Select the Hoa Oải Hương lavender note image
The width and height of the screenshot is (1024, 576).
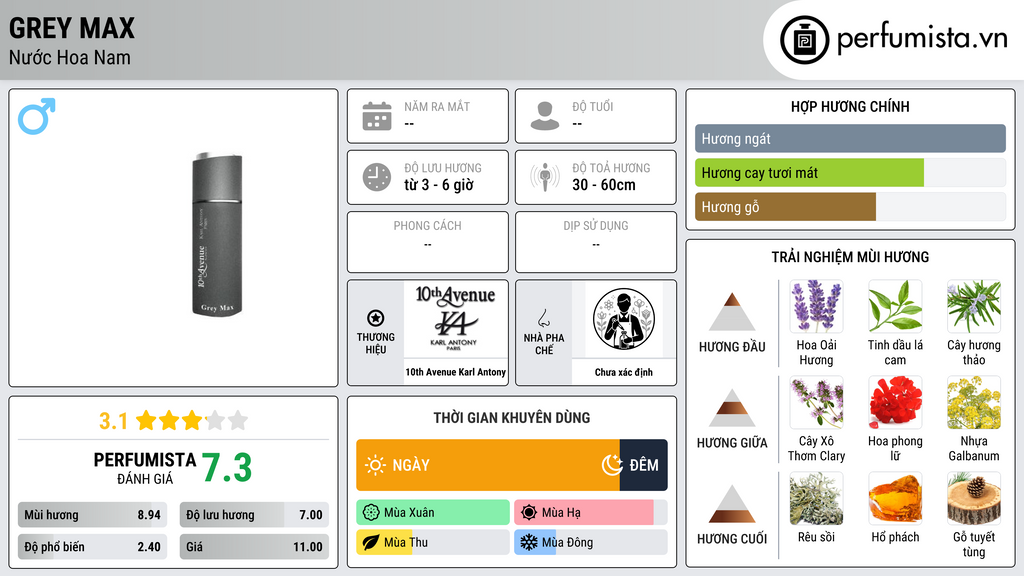coord(816,307)
